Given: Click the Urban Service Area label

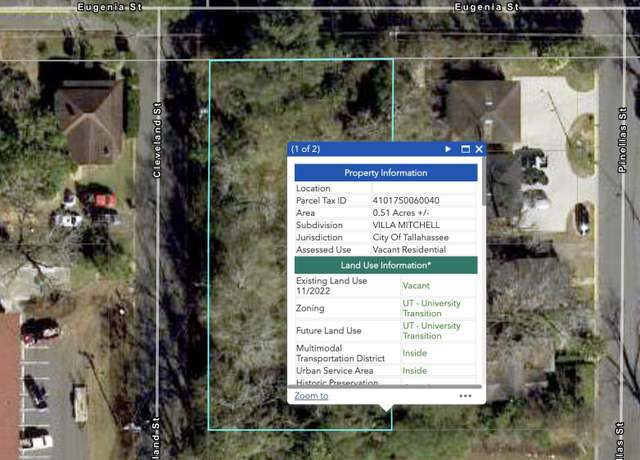Looking at the screenshot, I should click(334, 371).
